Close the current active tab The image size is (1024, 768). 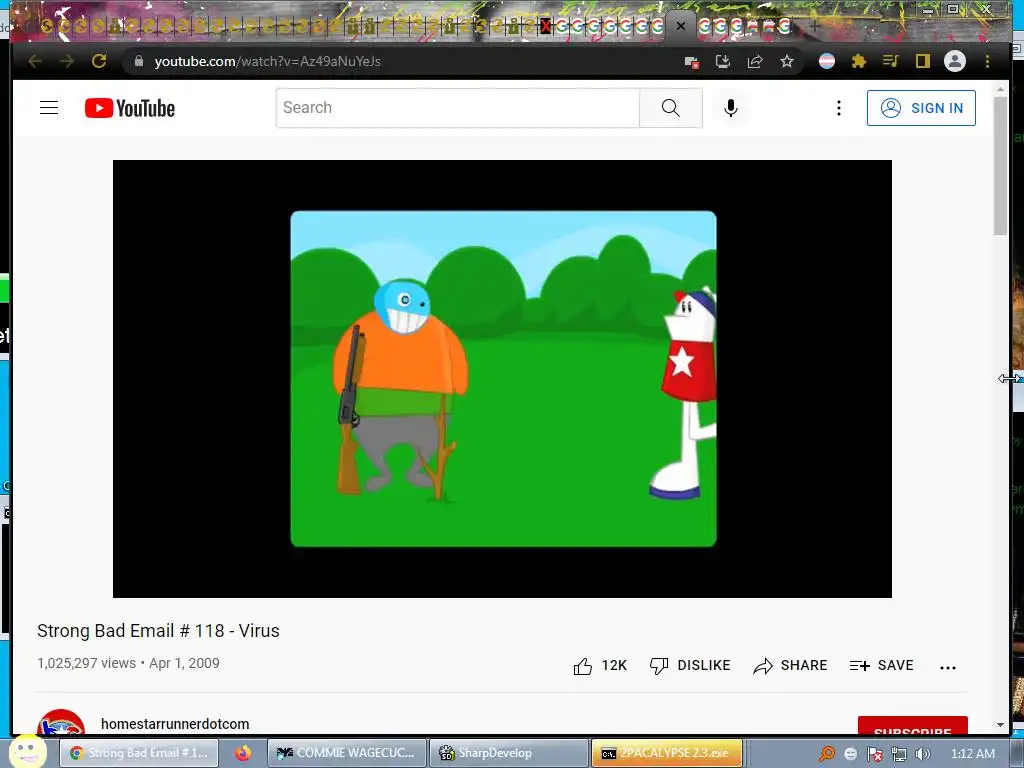680,26
